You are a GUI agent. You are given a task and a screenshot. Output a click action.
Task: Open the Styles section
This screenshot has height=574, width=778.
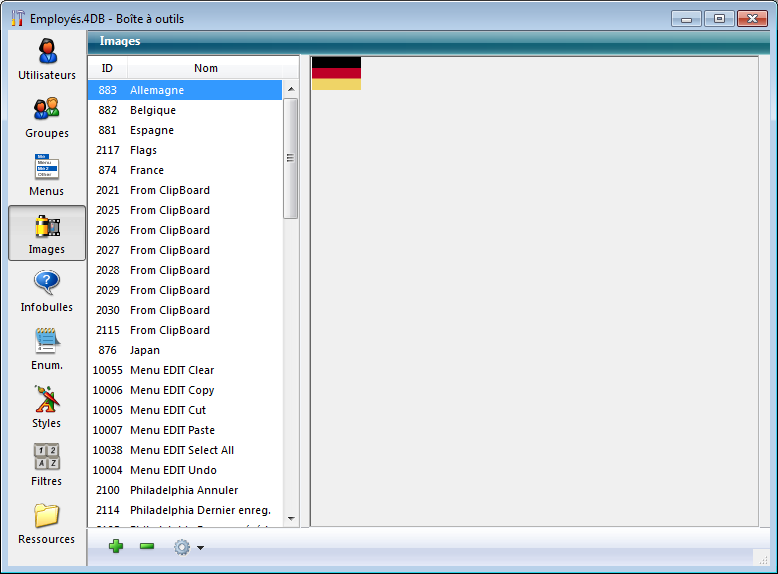[x=47, y=407]
